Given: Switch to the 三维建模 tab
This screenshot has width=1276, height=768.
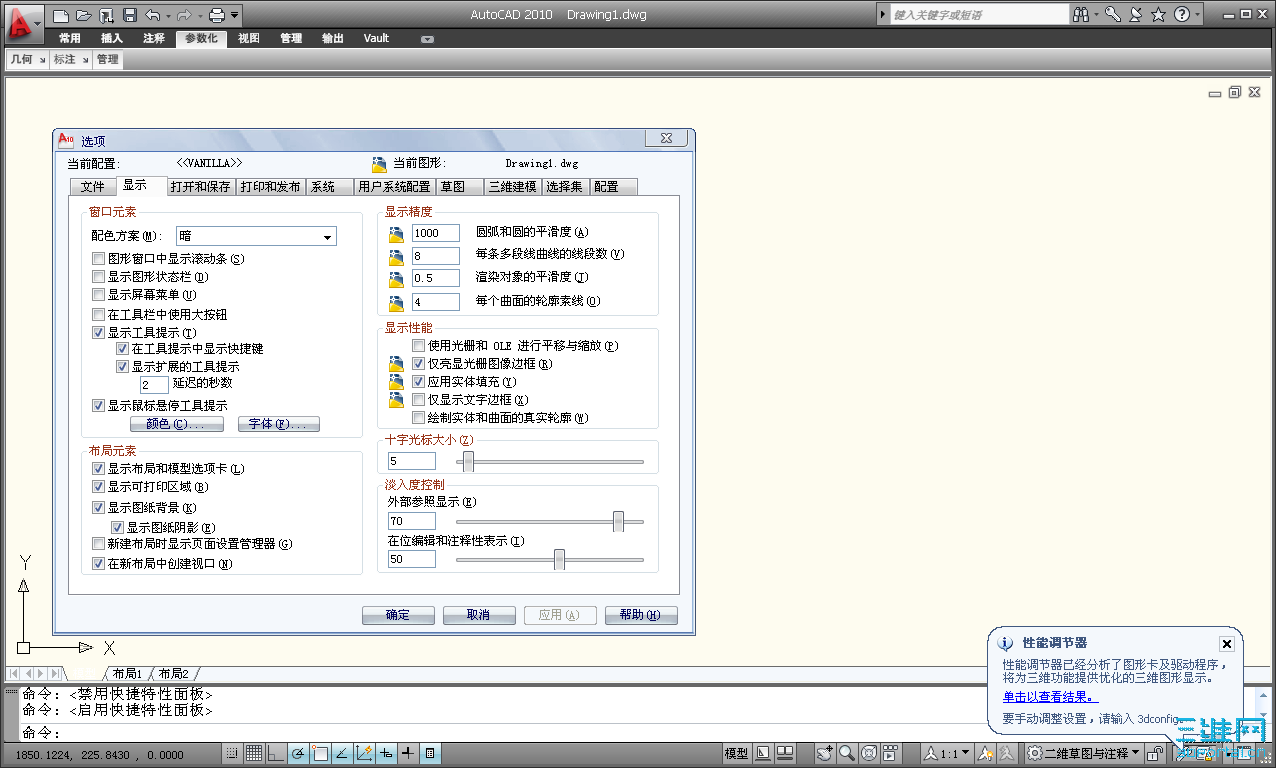Looking at the screenshot, I should (x=512, y=186).
